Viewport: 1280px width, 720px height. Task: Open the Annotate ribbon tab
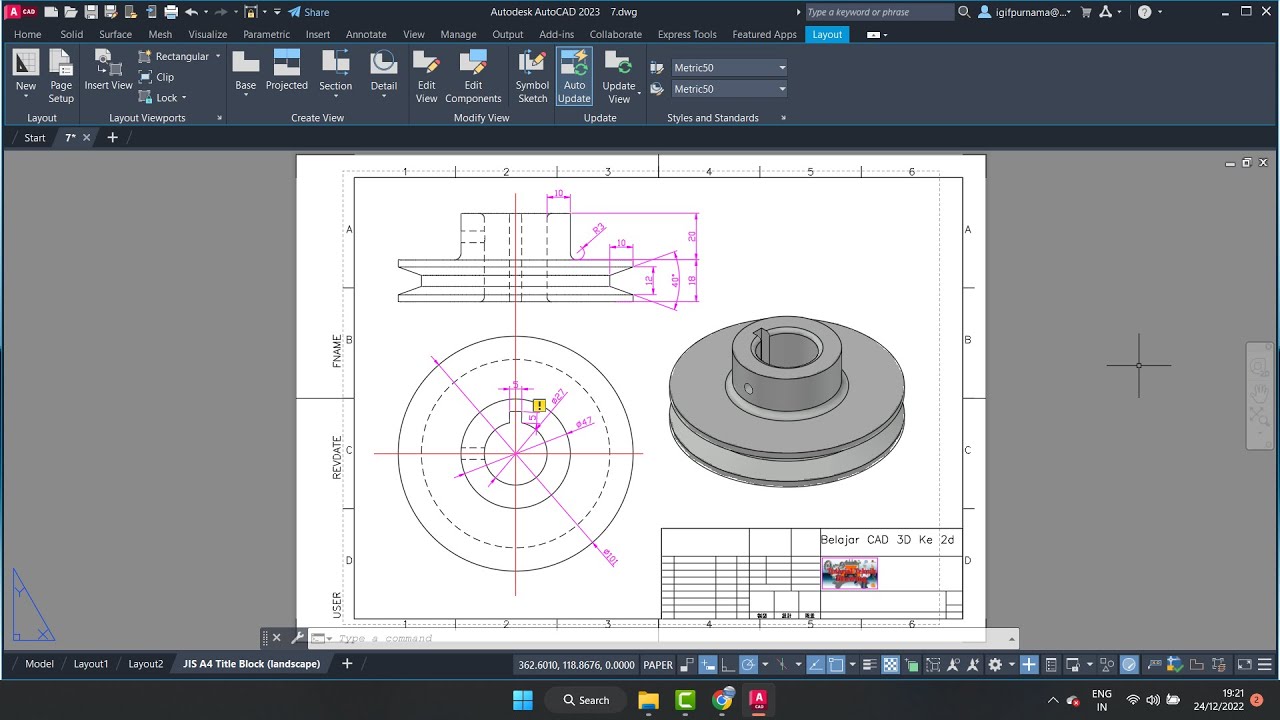click(x=366, y=34)
